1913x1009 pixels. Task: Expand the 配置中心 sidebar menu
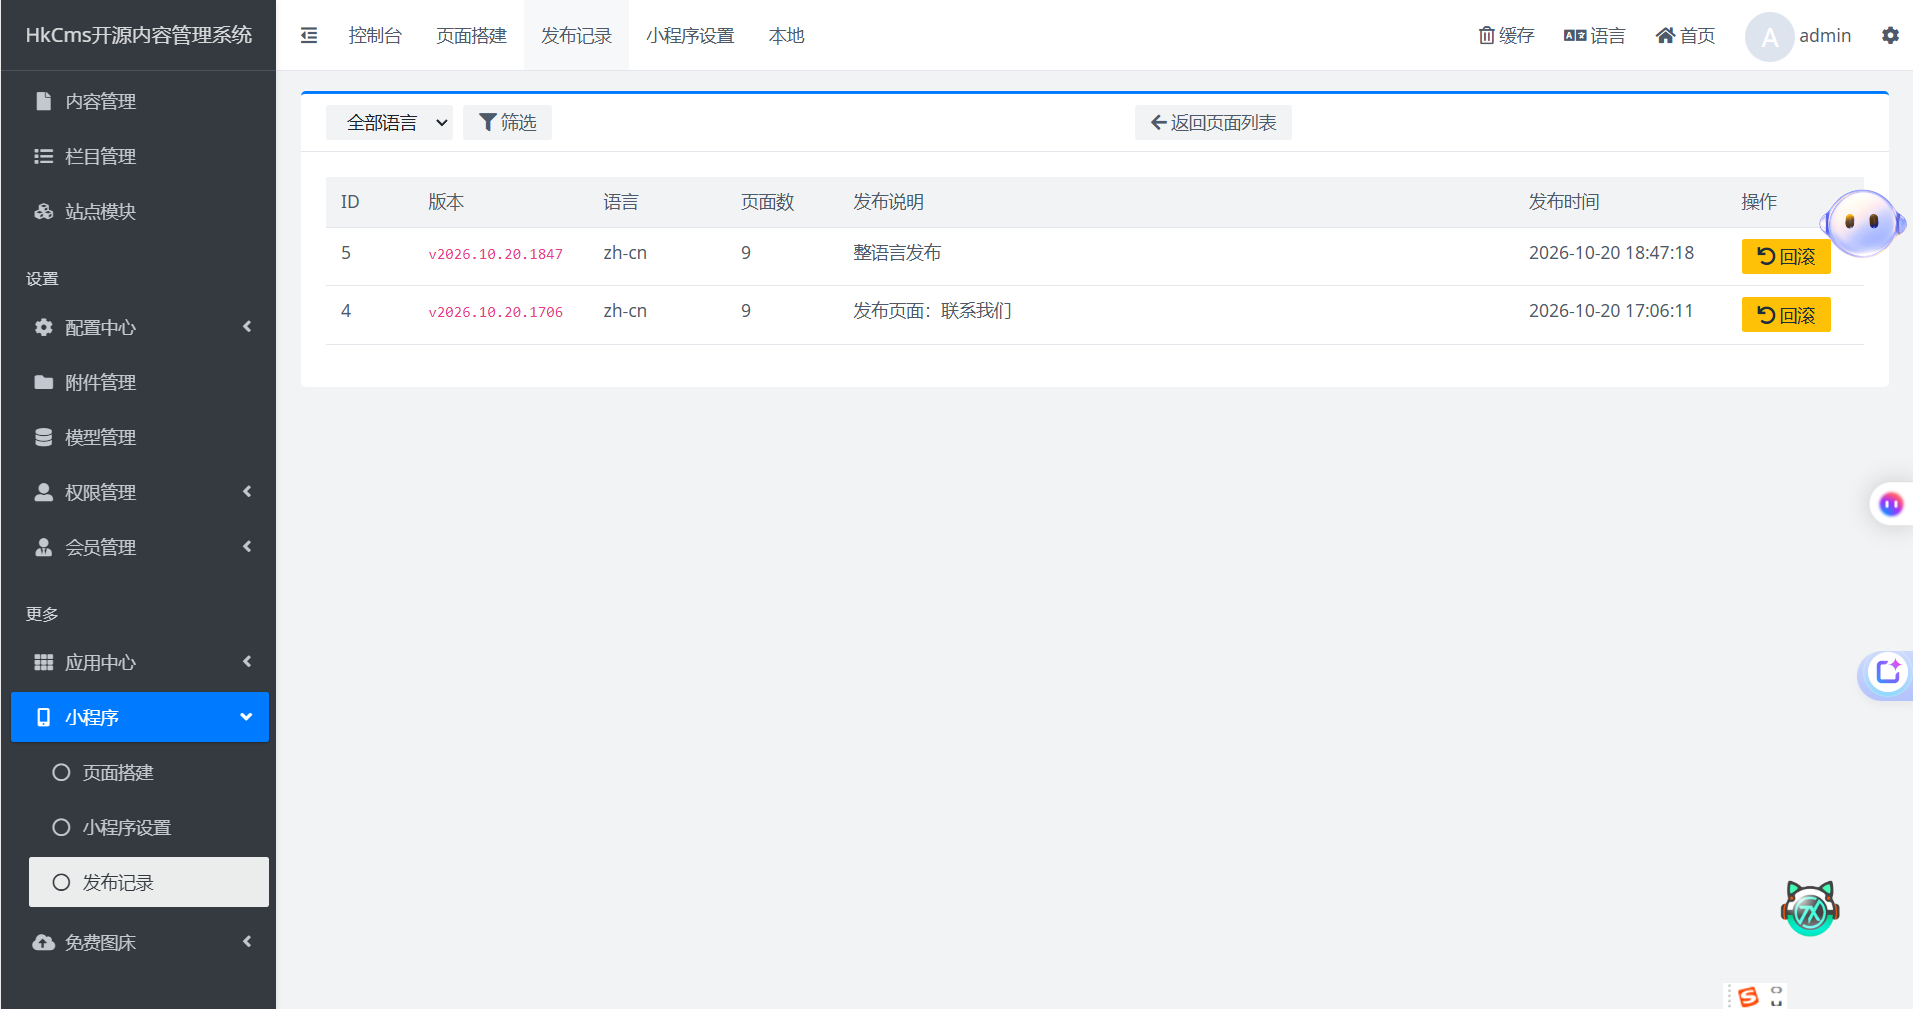click(140, 327)
